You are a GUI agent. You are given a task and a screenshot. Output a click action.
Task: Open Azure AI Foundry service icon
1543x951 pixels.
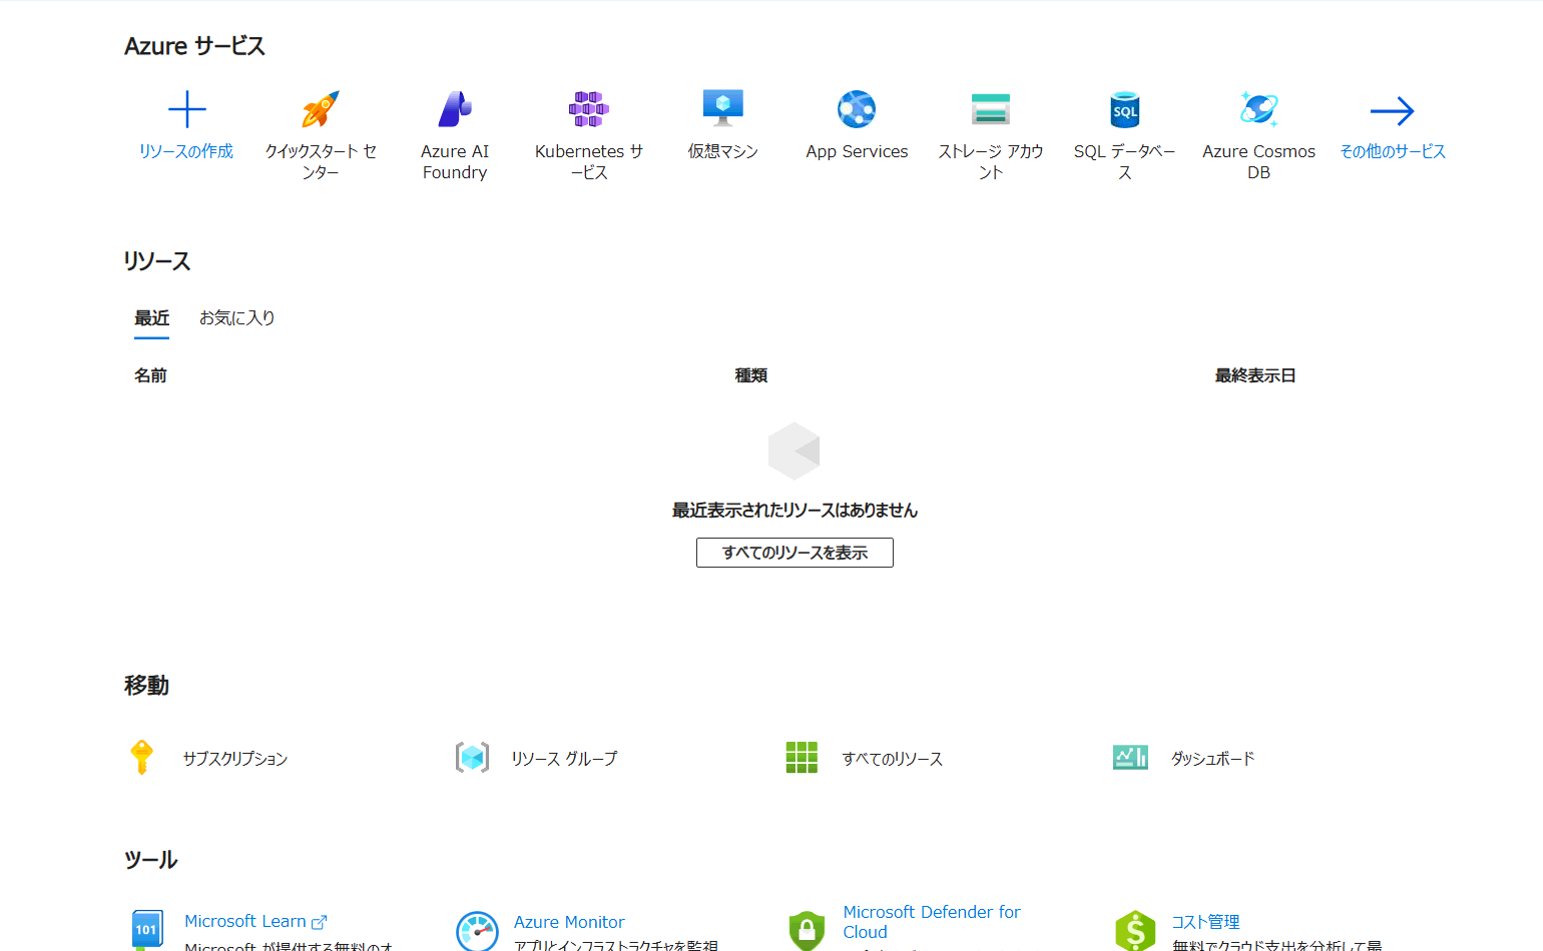point(454,110)
